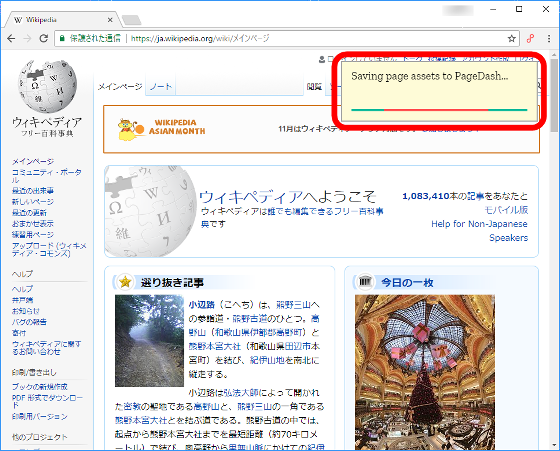Click the browser back arrow
Viewport: 560px width, 451px height.
(11, 38)
